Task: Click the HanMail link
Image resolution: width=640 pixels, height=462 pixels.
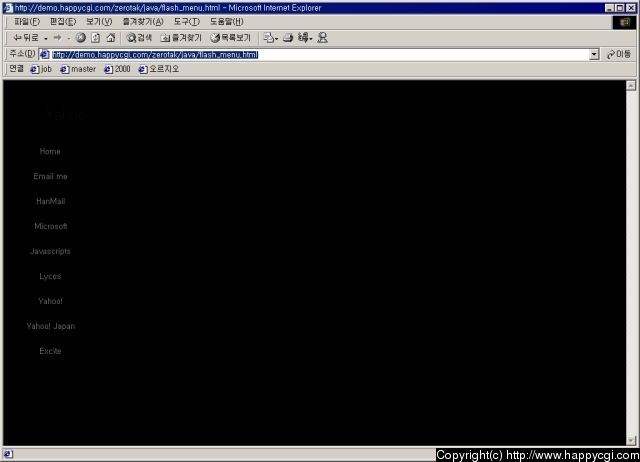Action: [x=51, y=201]
